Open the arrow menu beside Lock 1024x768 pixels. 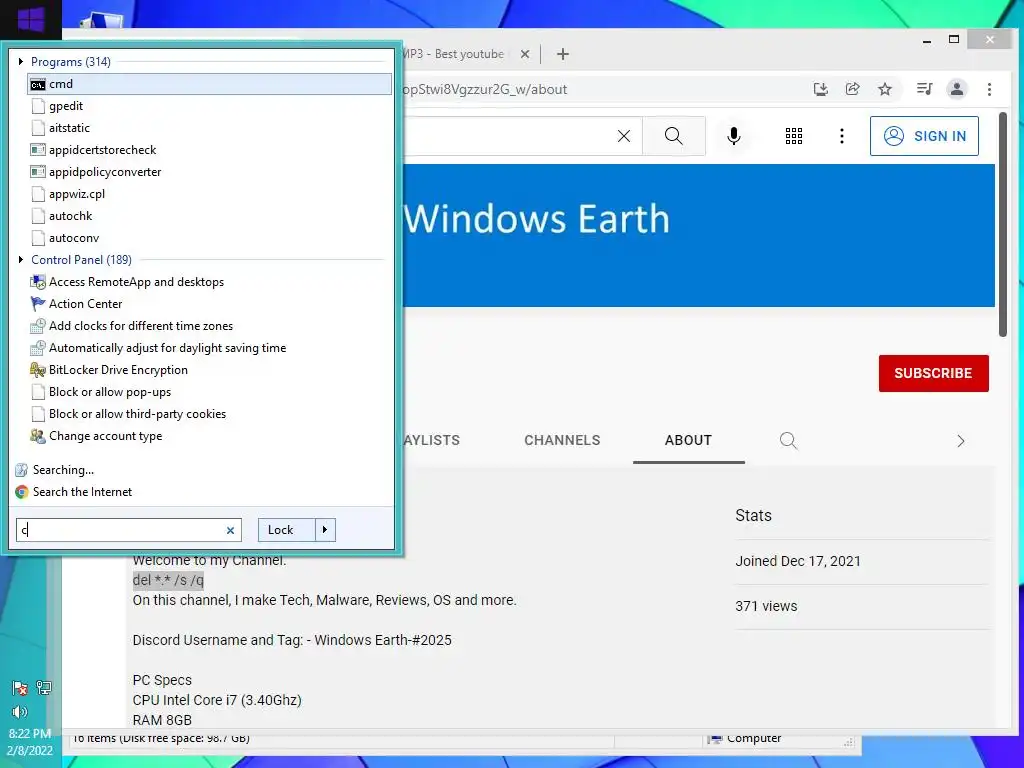coord(325,530)
